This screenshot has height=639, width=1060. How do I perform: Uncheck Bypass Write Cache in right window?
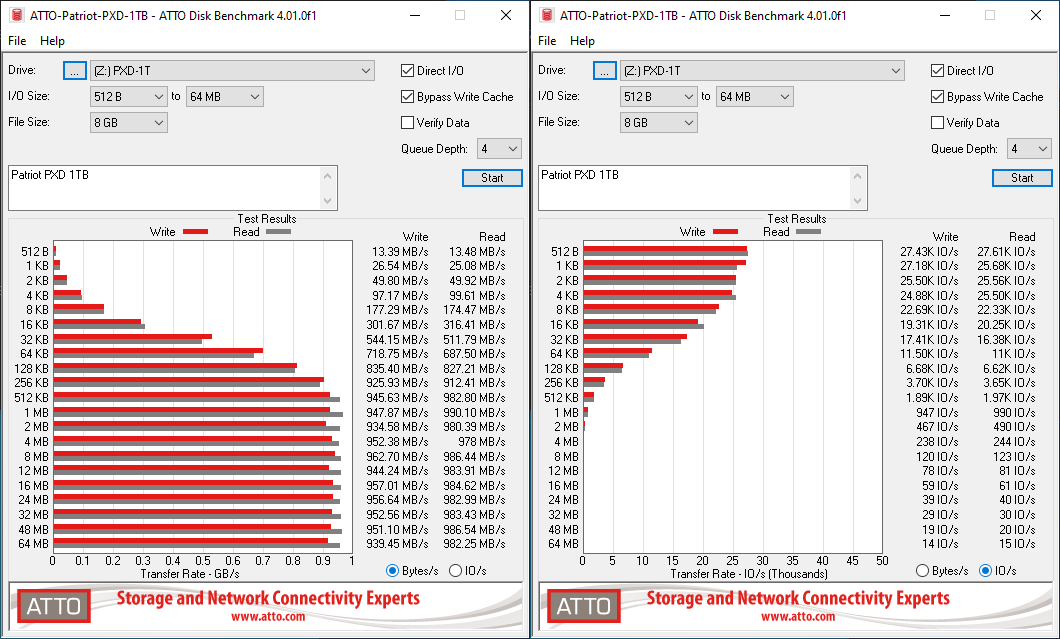(938, 97)
